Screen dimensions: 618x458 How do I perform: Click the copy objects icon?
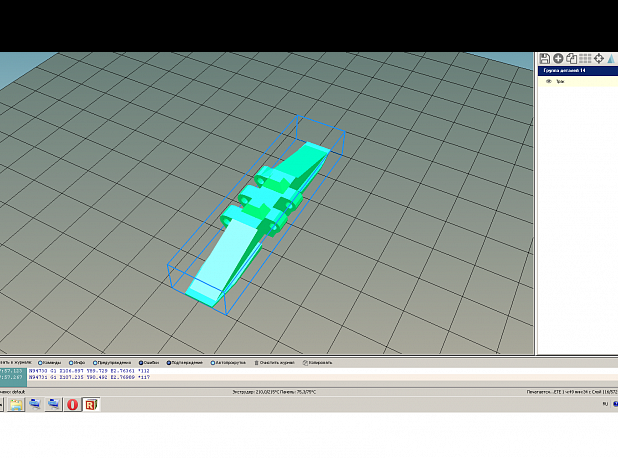coord(571,58)
